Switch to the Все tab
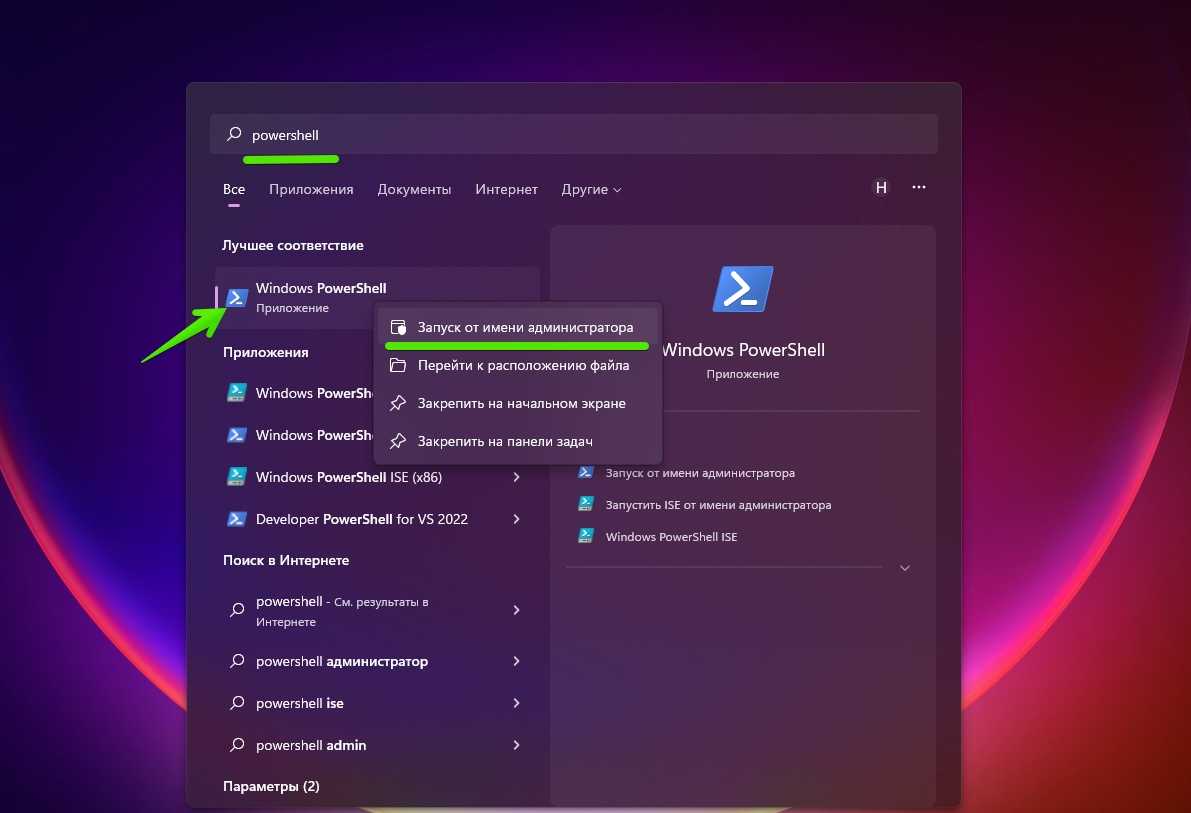The height and width of the screenshot is (813, 1191). pos(234,189)
